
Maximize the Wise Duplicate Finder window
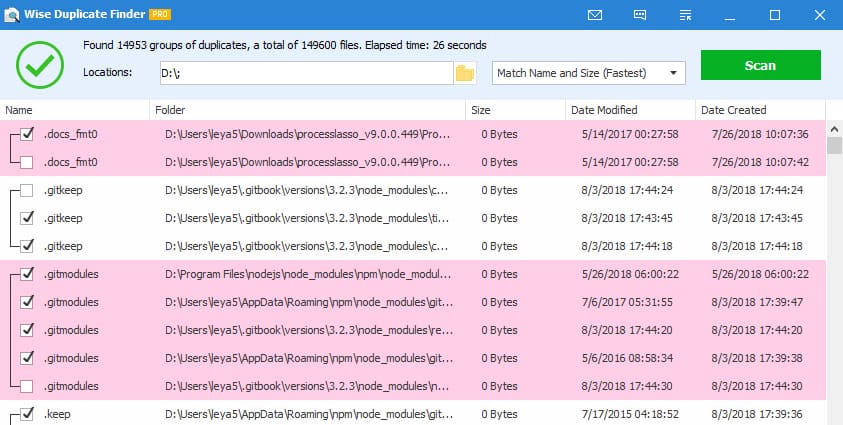point(775,15)
